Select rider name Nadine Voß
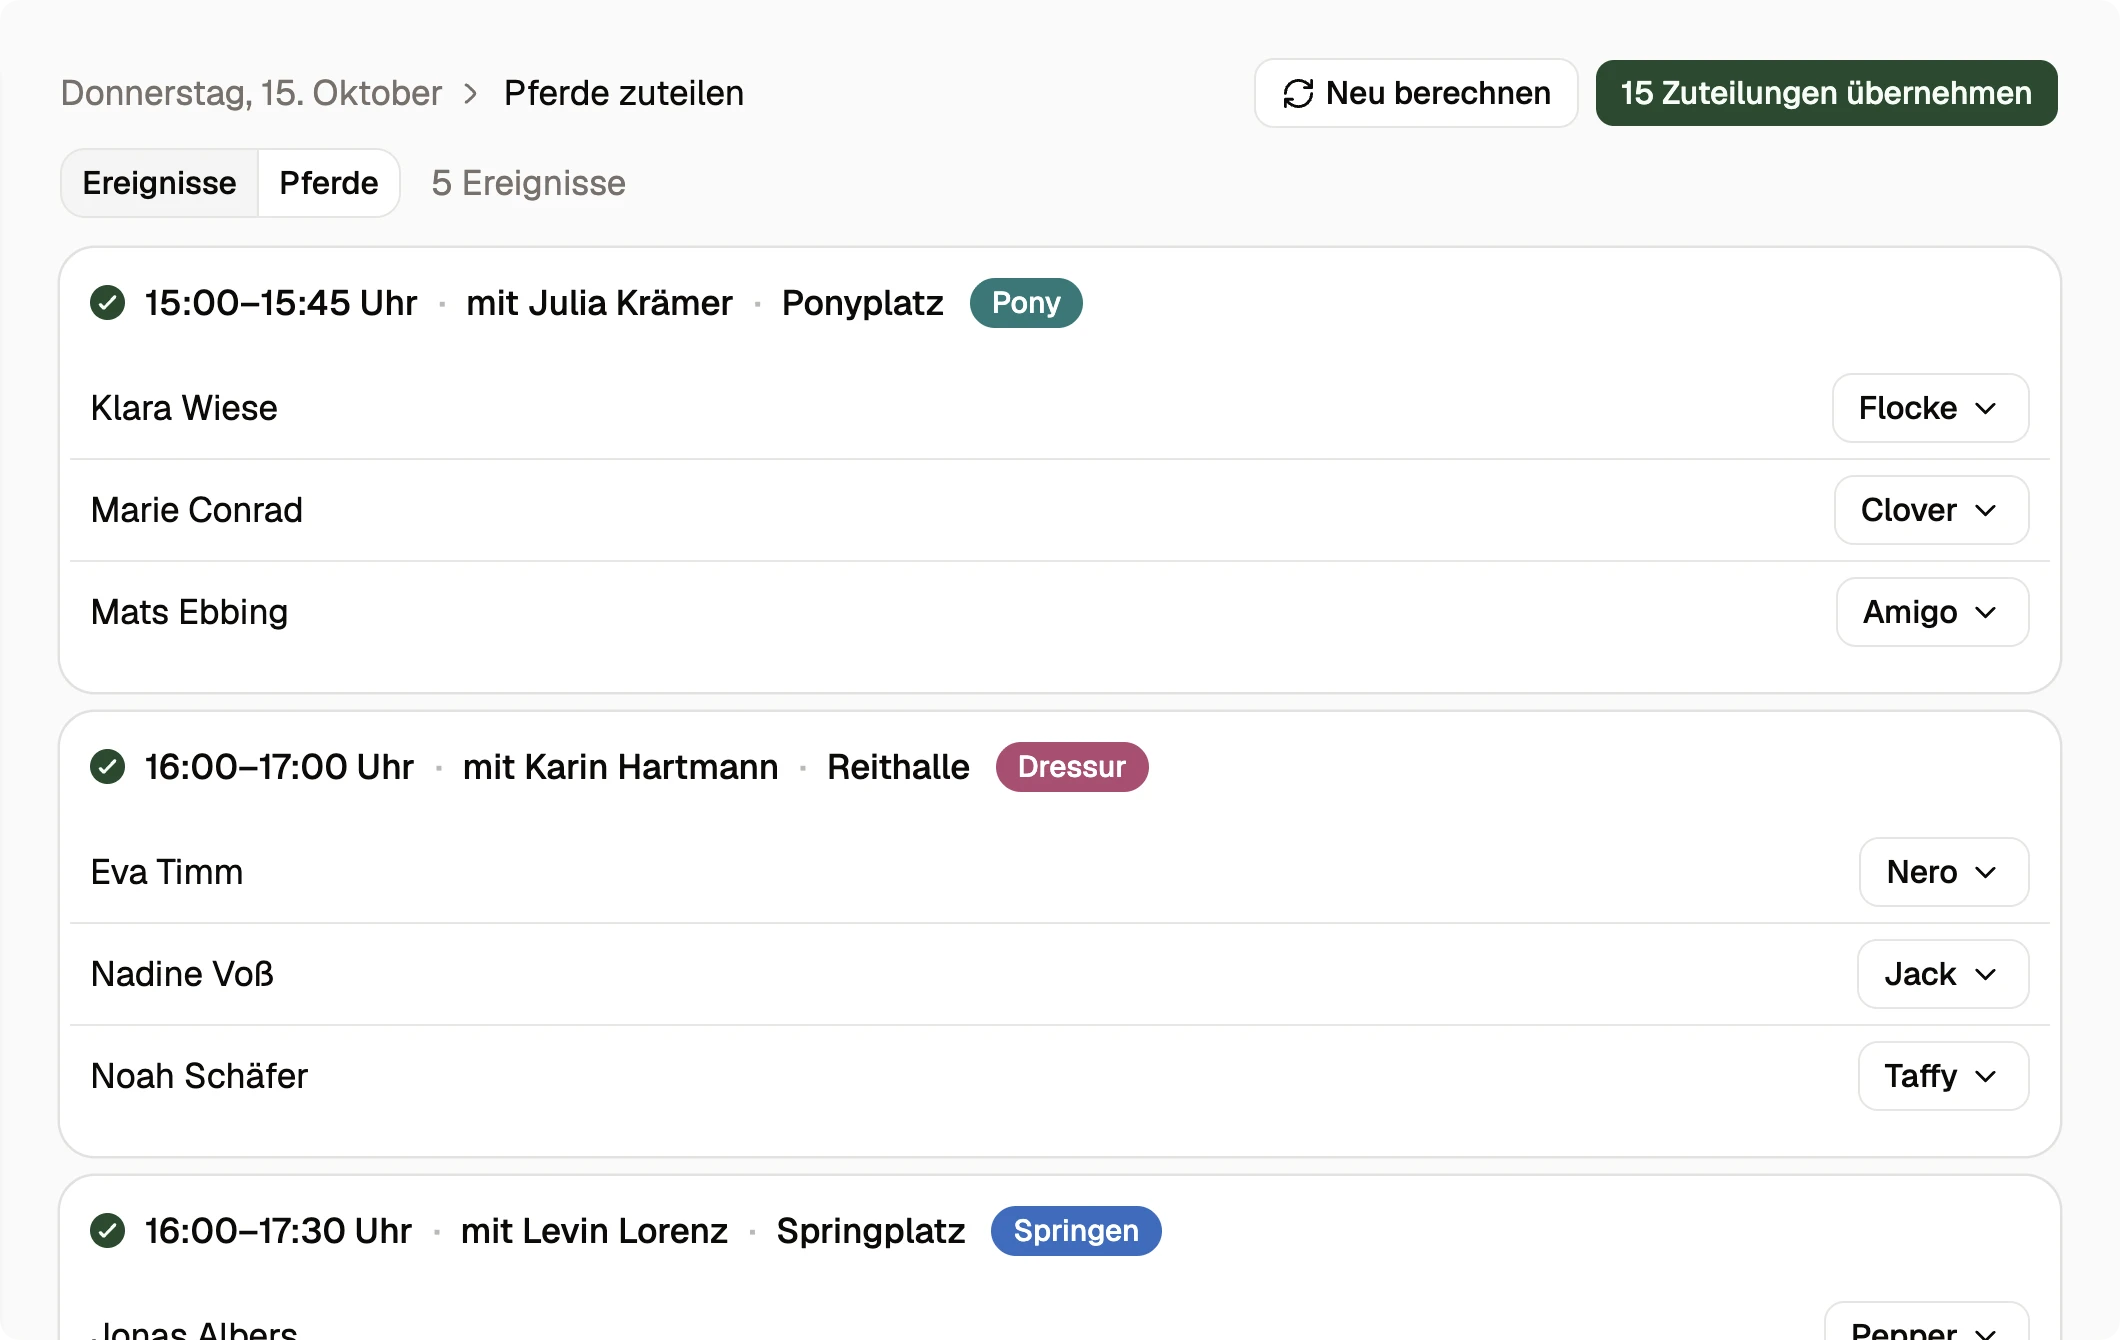This screenshot has height=1340, width=2120. click(x=182, y=974)
